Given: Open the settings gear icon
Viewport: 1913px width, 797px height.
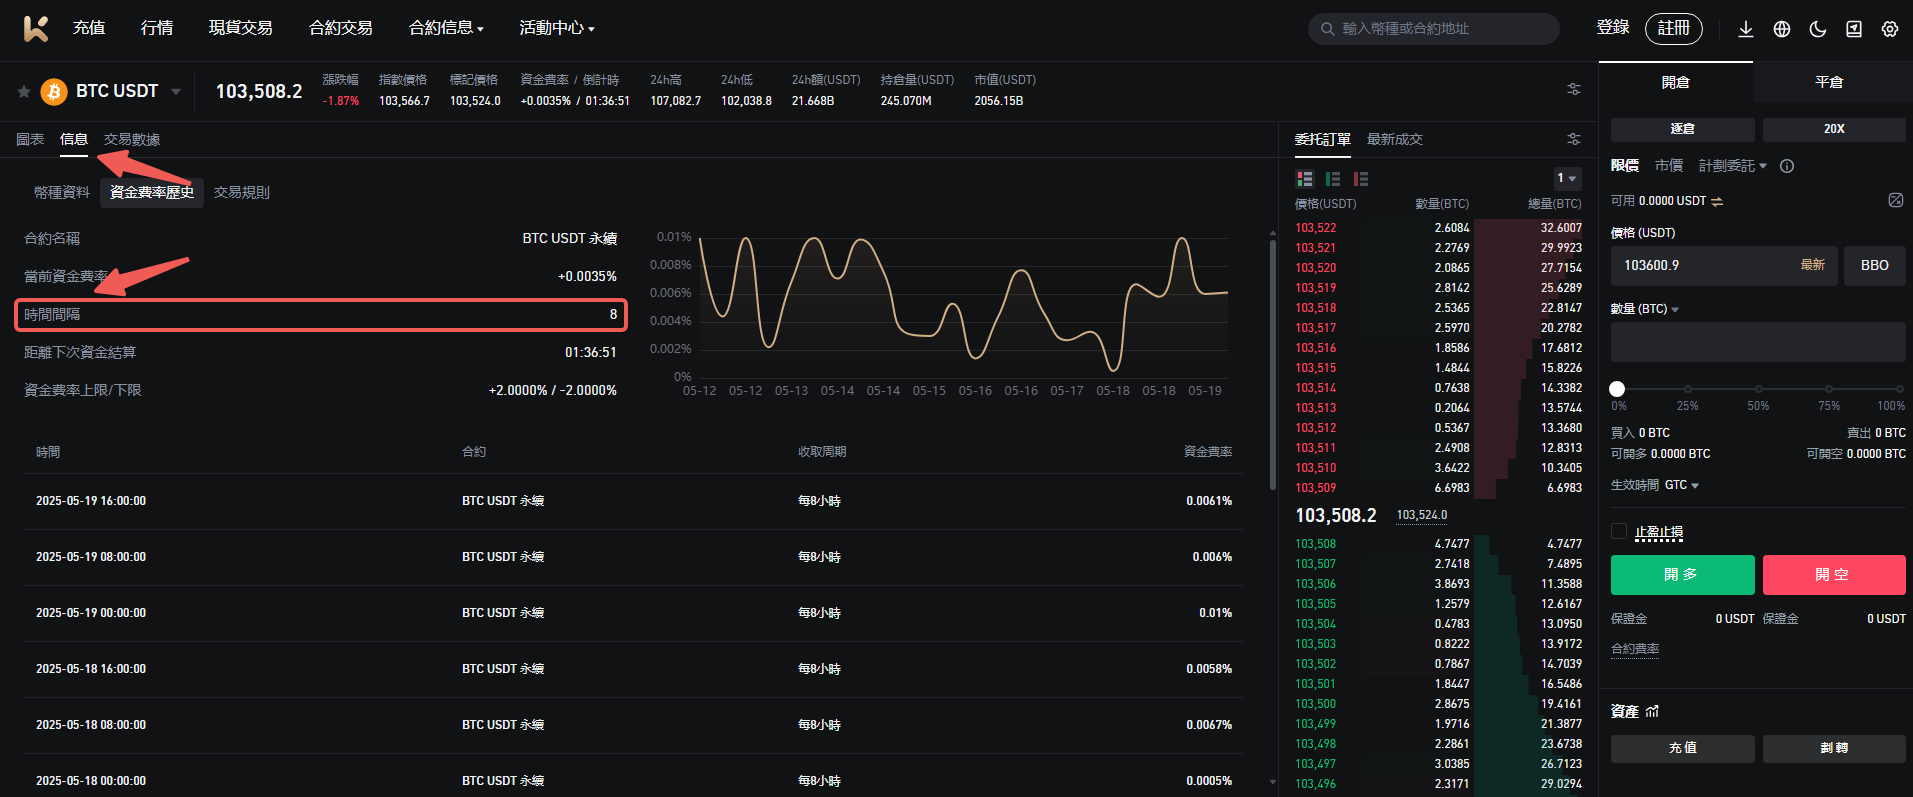Looking at the screenshot, I should [1889, 29].
